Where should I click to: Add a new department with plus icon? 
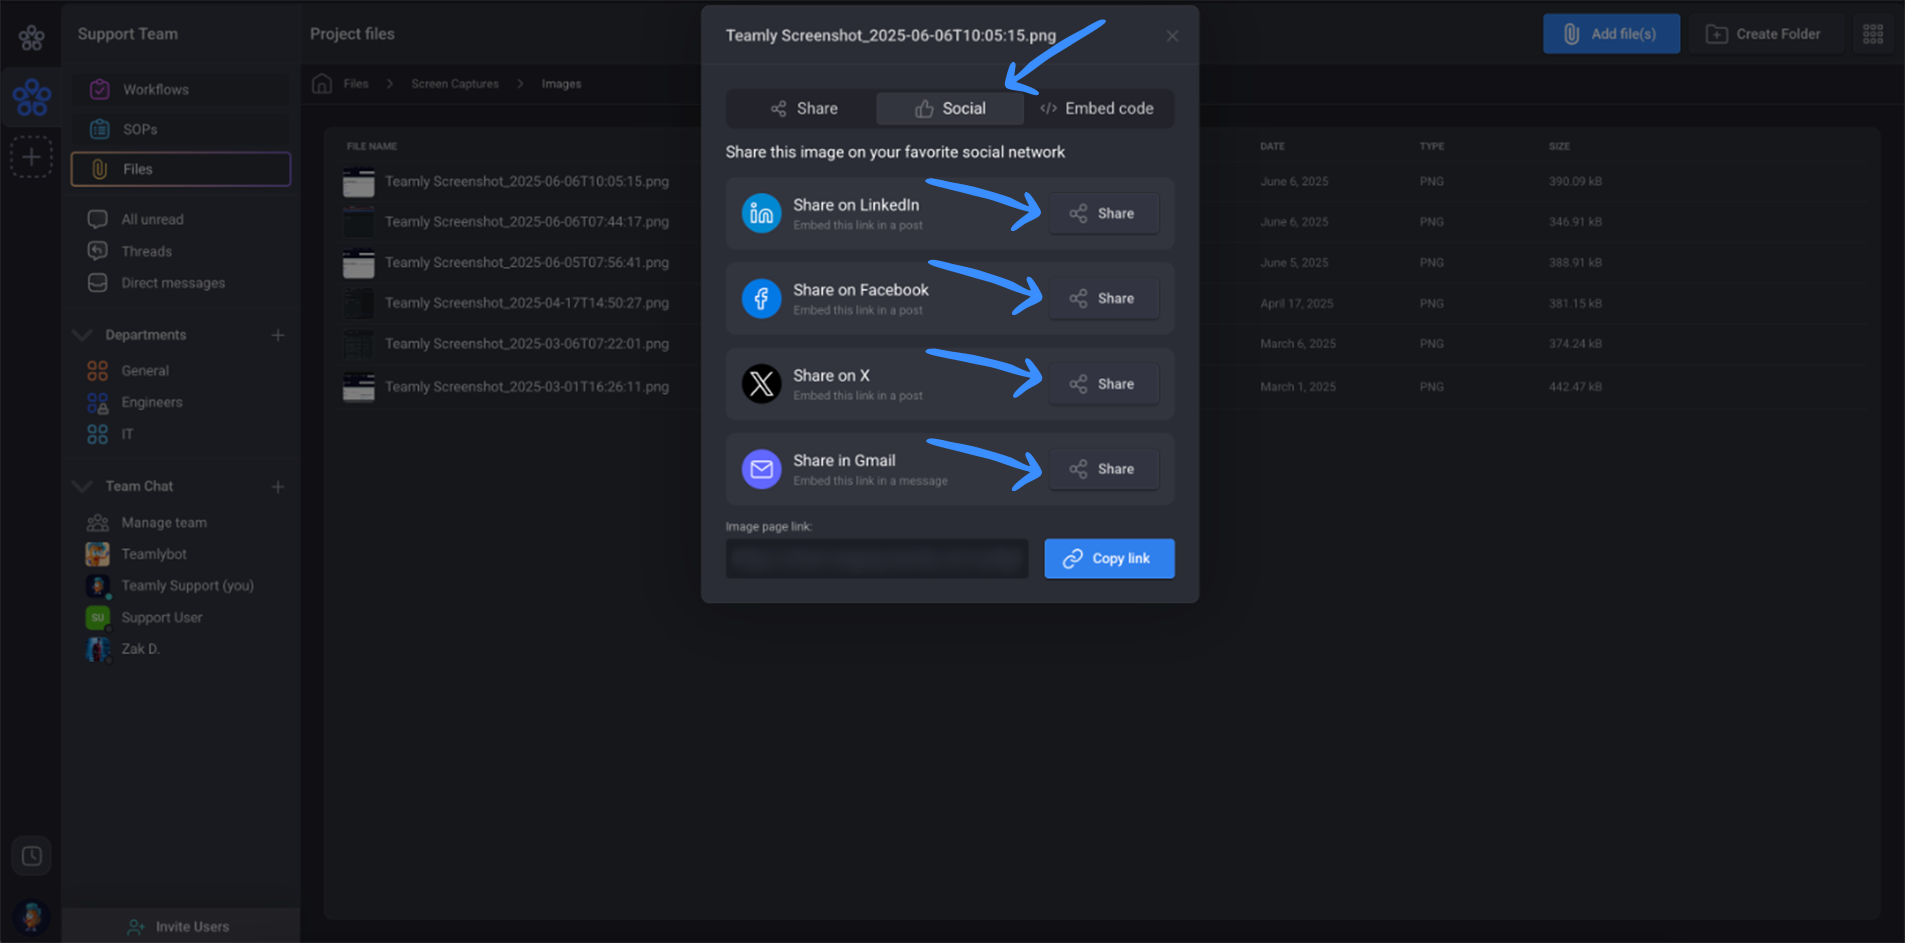pos(278,335)
